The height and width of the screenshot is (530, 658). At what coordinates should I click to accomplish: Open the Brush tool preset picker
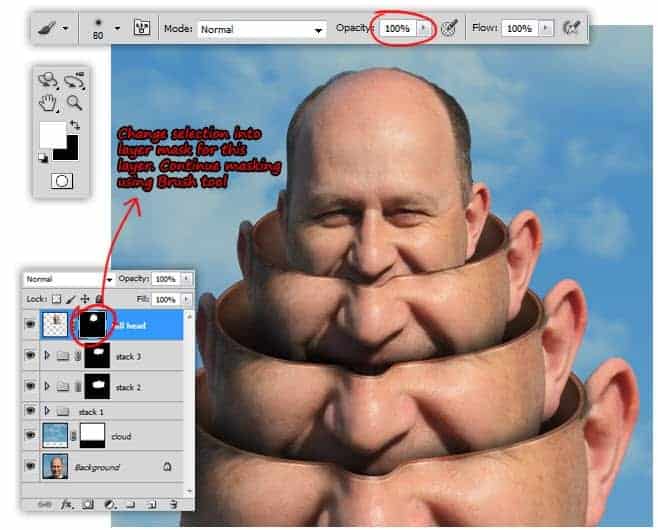point(47,28)
